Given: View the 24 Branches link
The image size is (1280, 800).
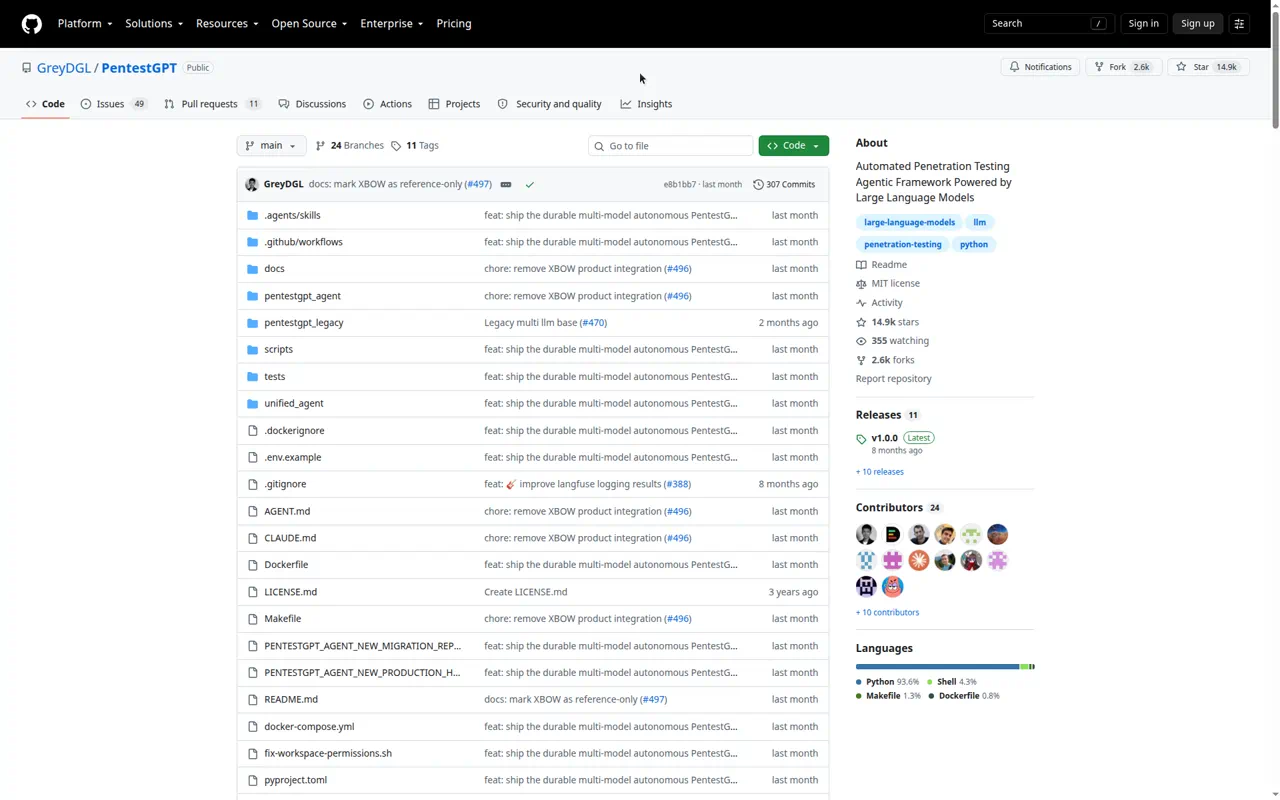Looking at the screenshot, I should (349, 146).
